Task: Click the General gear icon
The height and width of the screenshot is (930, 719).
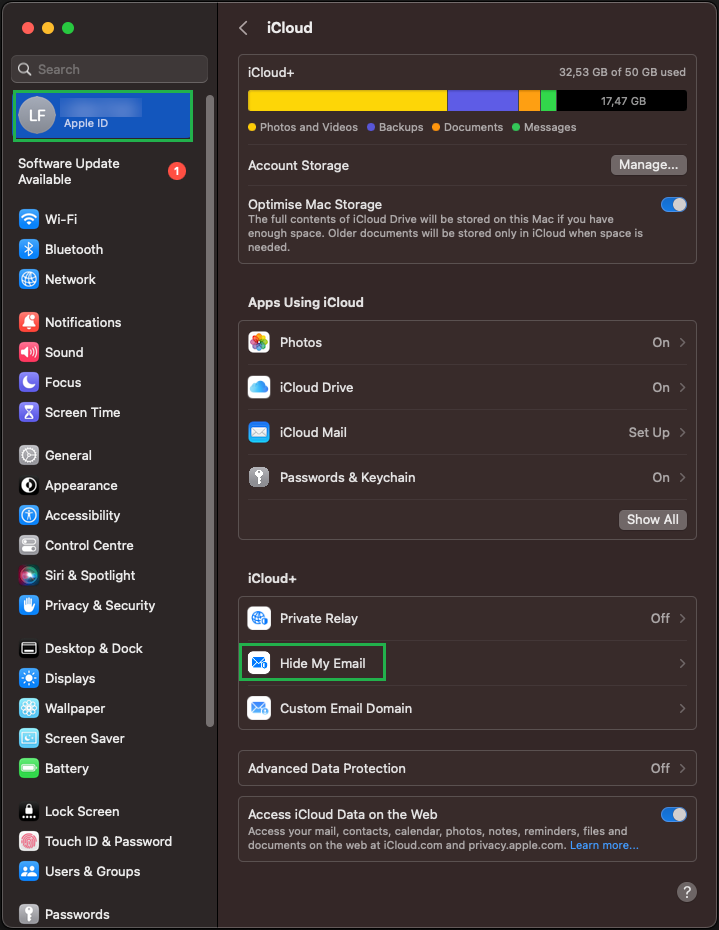Action: pos(28,456)
